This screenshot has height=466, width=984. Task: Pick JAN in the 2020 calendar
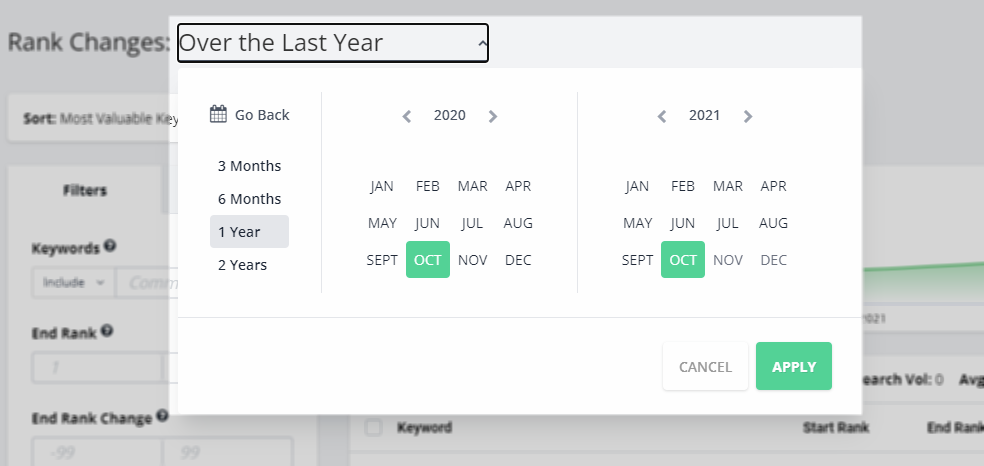click(382, 186)
